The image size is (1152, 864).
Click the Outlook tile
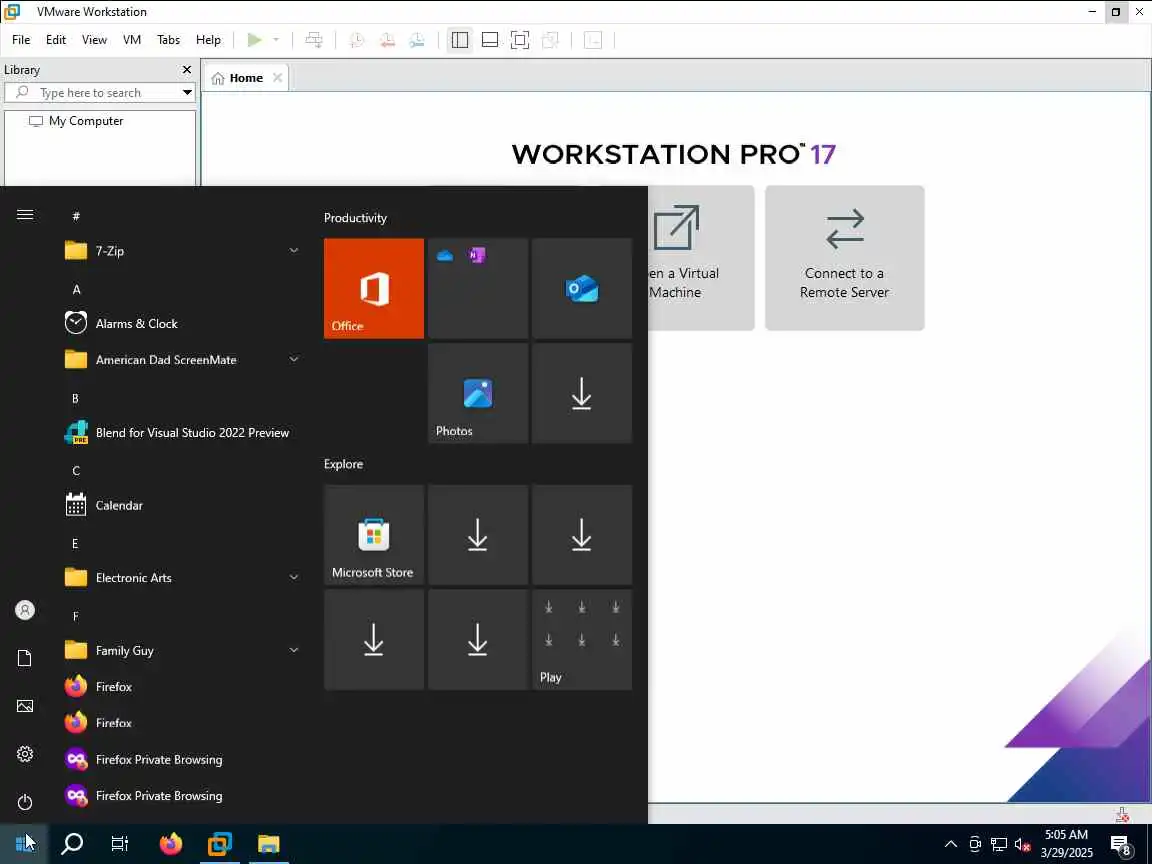[582, 289]
